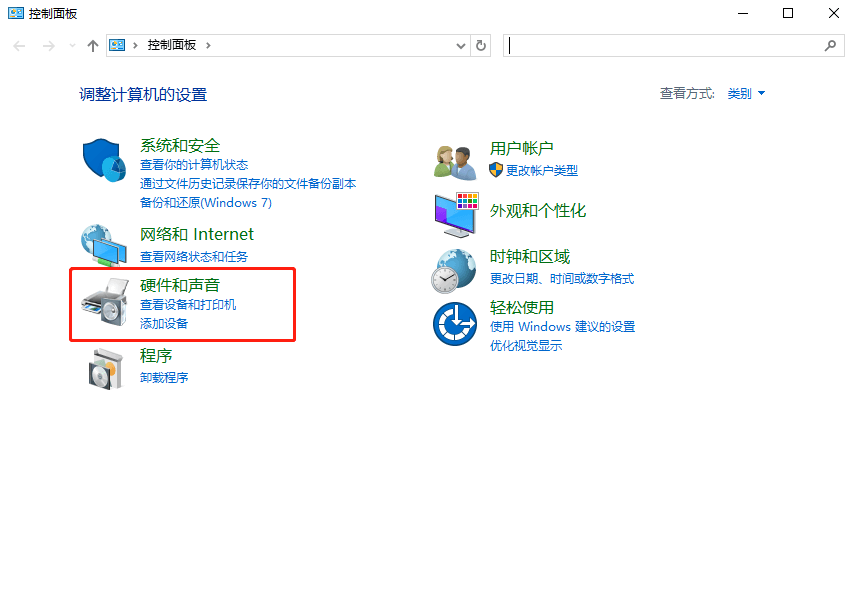
Task: Expand the address bar history dropdown
Action: click(x=460, y=45)
